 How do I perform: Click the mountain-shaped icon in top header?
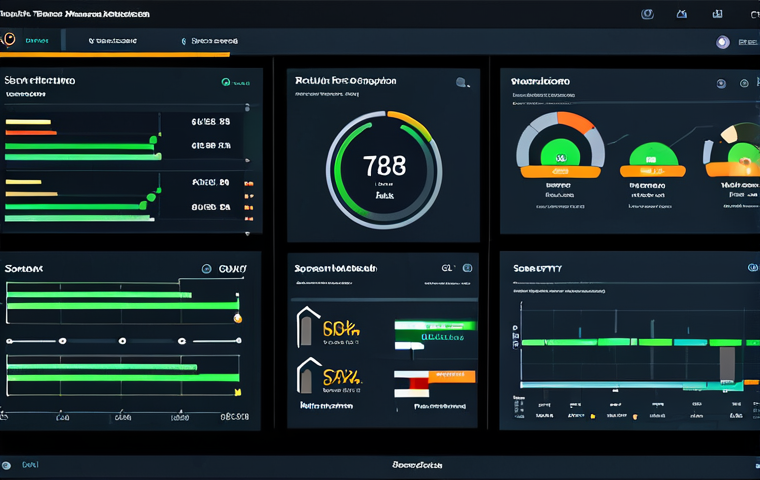[x=681, y=14]
